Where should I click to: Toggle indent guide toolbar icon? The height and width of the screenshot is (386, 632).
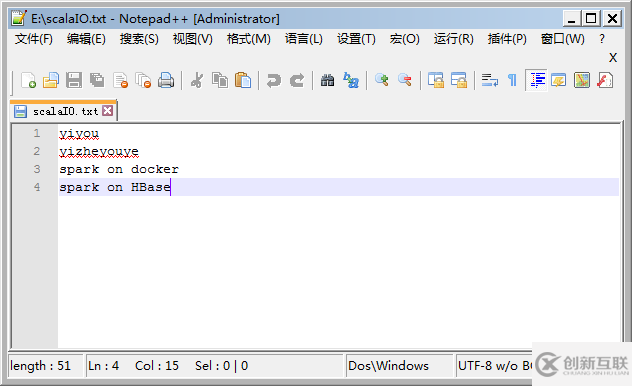pos(536,80)
